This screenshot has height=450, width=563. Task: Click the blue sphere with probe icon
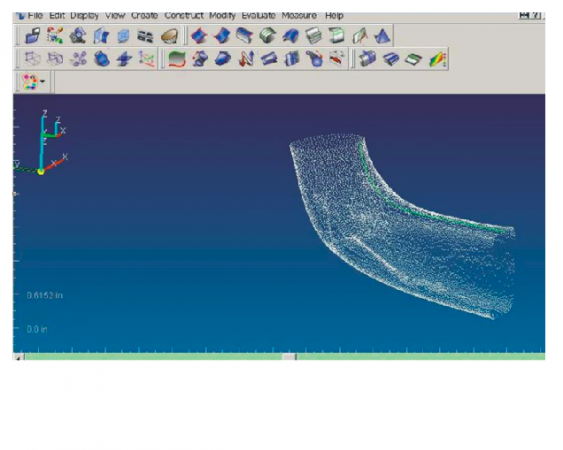[315, 59]
